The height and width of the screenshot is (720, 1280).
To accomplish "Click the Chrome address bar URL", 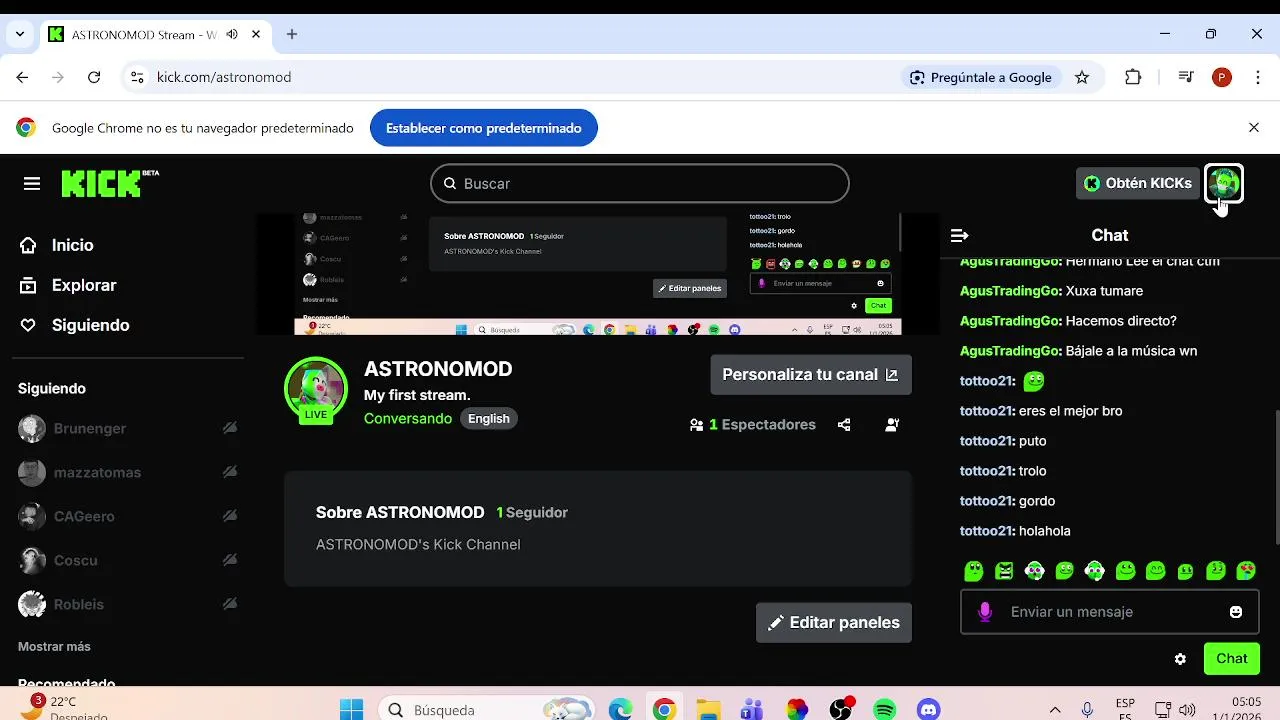I will coord(224,77).
